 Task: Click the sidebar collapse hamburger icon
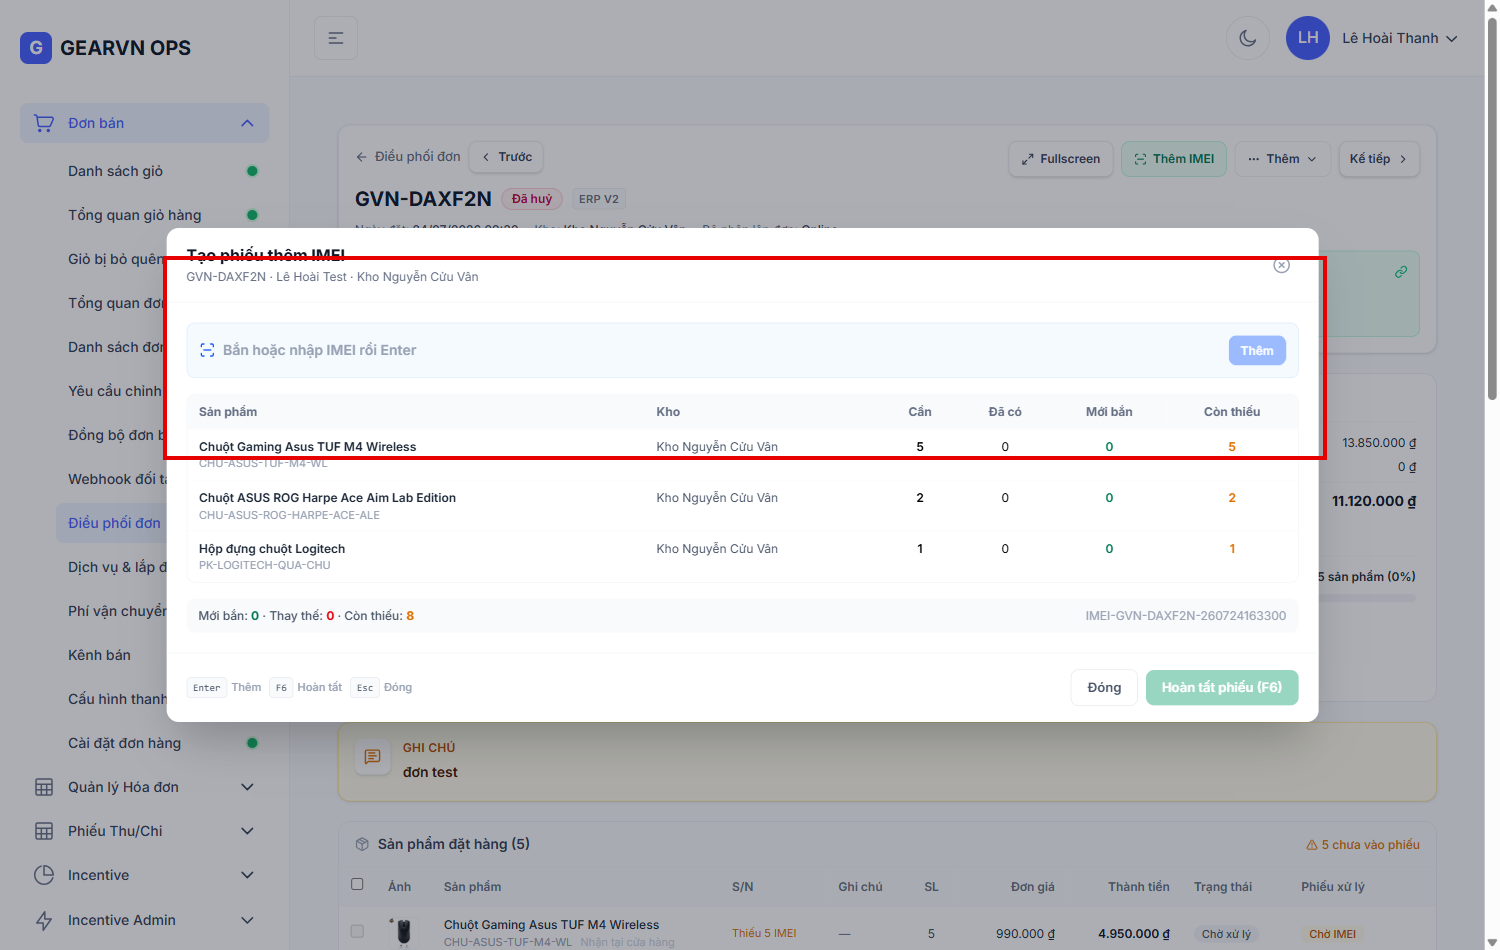[x=336, y=38]
